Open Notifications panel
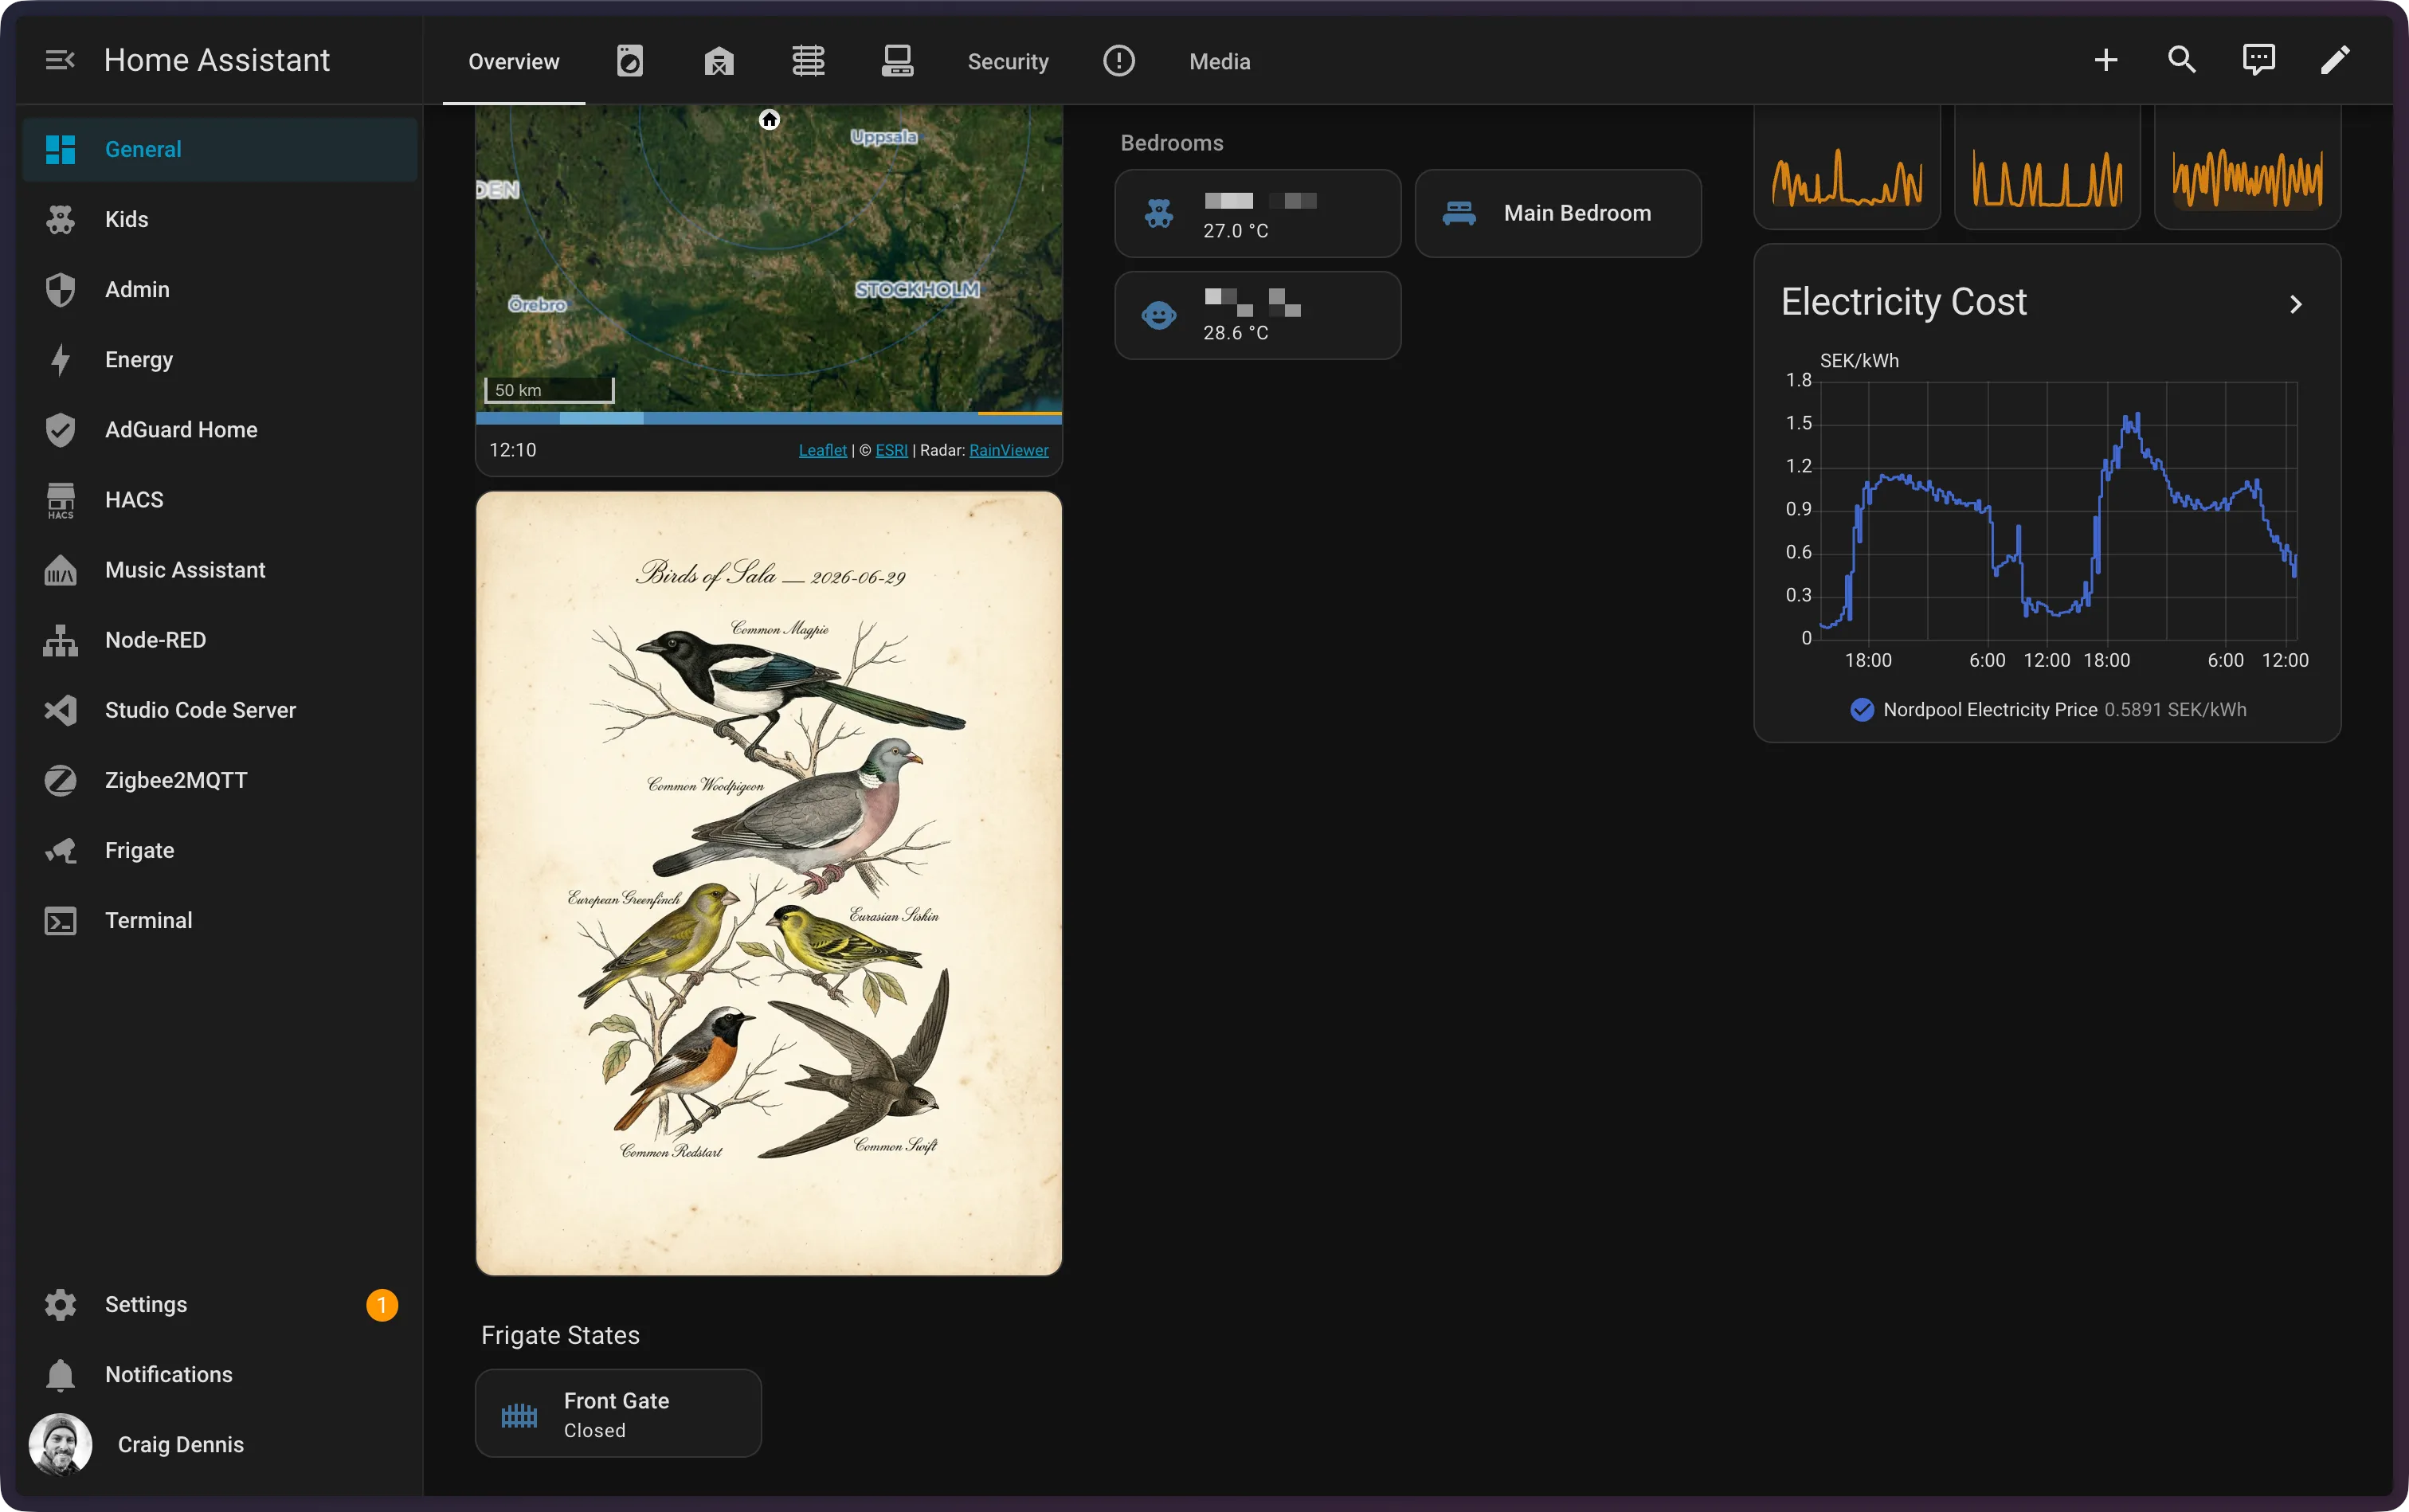This screenshot has width=2409, height=1512. pyautogui.click(x=220, y=1374)
